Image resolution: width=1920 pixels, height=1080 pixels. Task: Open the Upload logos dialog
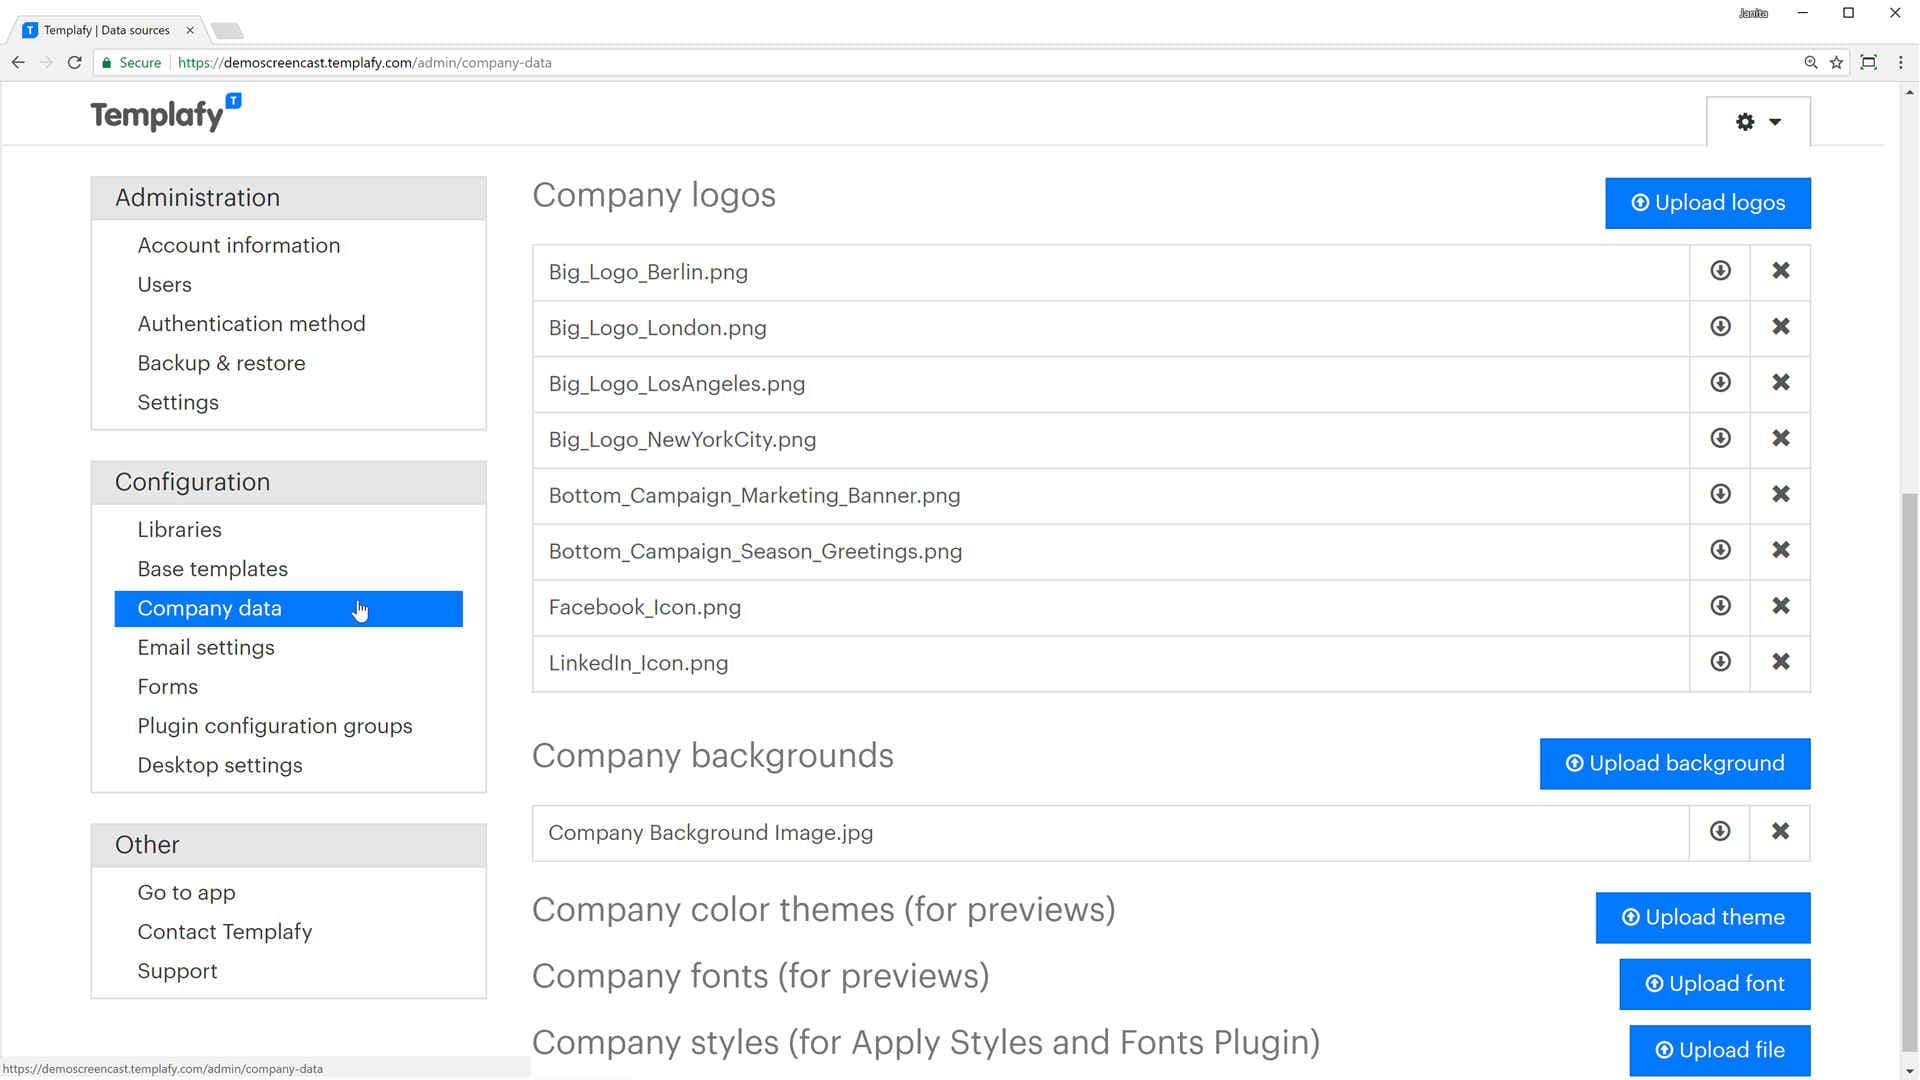point(1708,202)
